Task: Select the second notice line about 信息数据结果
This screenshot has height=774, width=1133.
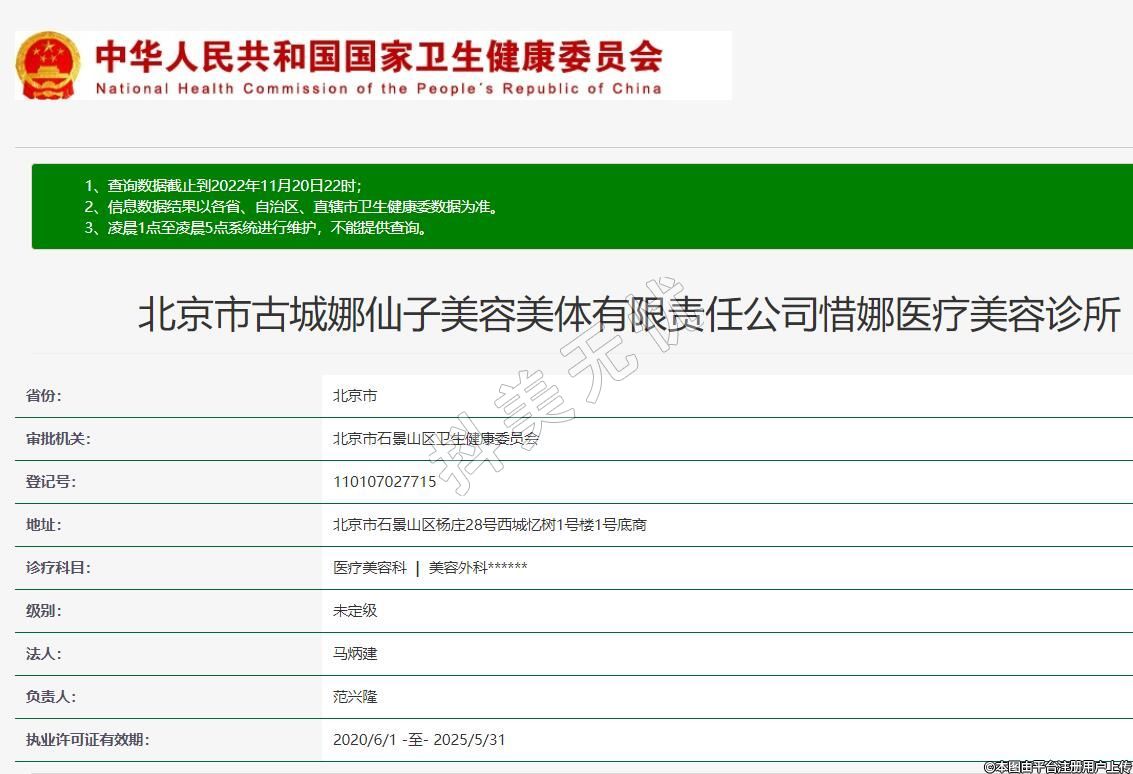Action: coord(303,207)
